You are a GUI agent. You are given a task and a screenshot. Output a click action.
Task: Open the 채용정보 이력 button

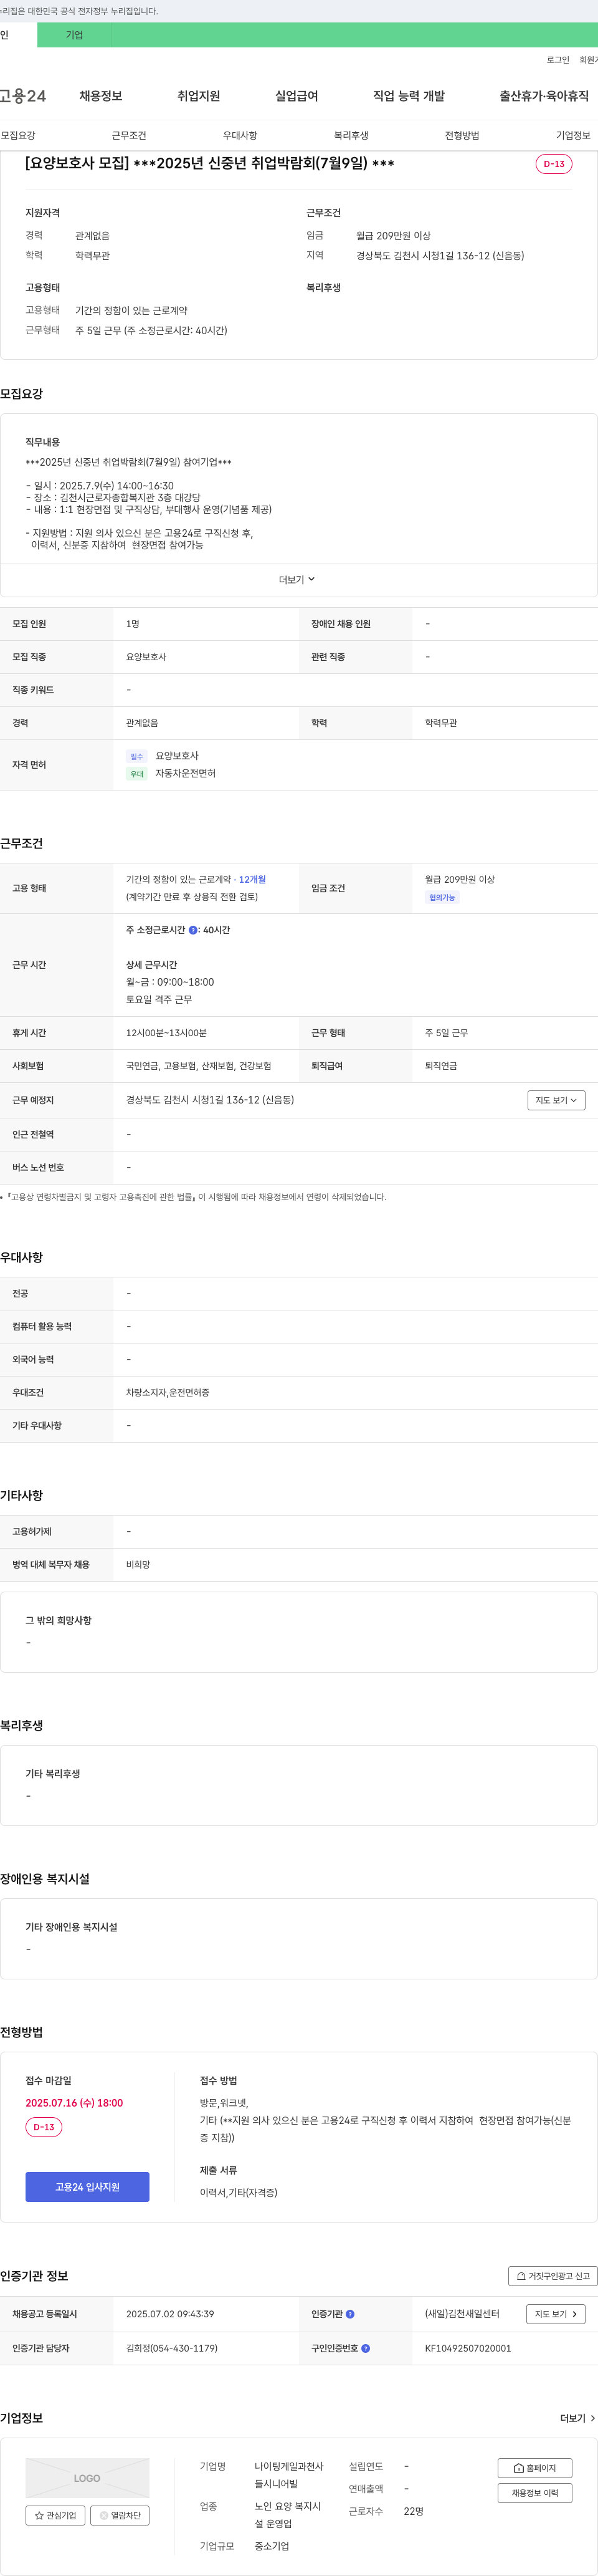pyautogui.click(x=535, y=2493)
